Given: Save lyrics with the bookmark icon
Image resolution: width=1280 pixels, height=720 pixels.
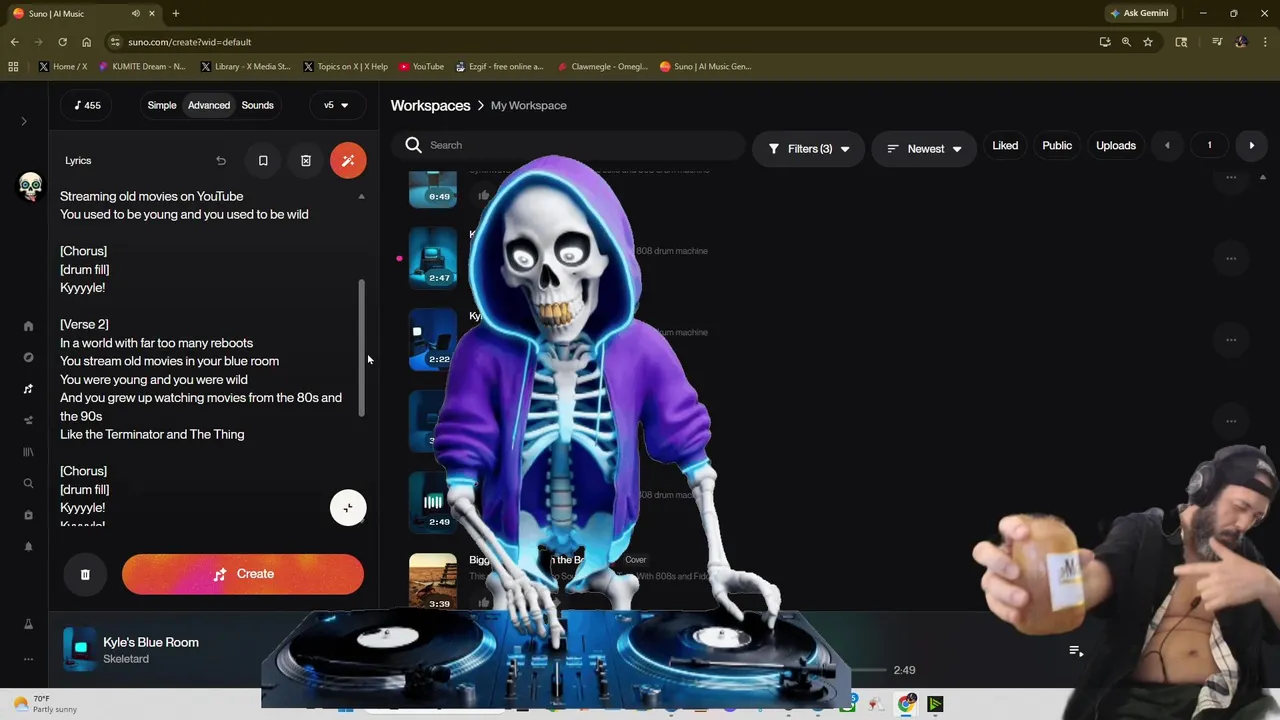Looking at the screenshot, I should click(263, 160).
